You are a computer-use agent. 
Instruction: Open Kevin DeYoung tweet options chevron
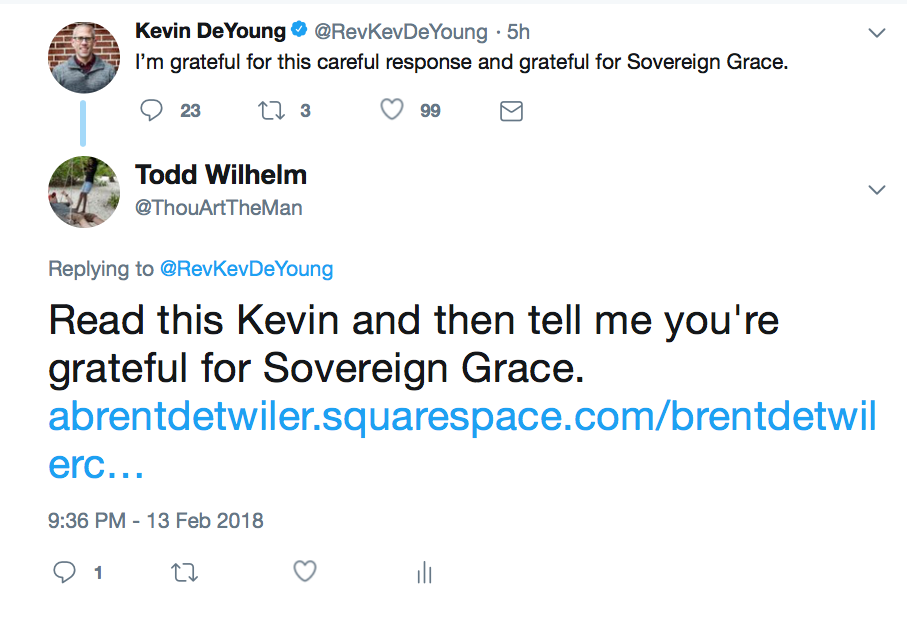click(877, 33)
